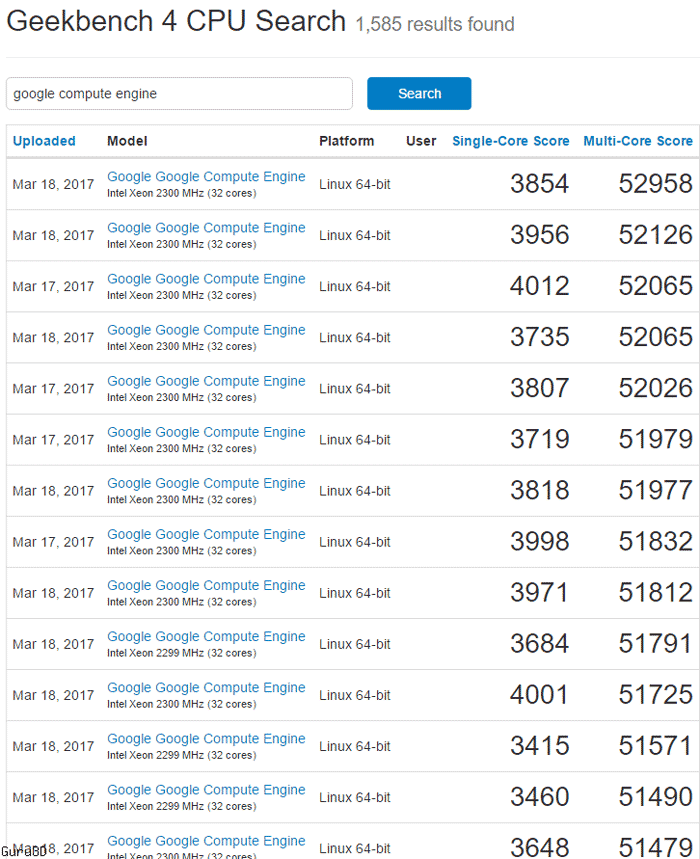This screenshot has width=700, height=859.
Task: Open the model link with single-core score 4012
Action: click(x=206, y=279)
